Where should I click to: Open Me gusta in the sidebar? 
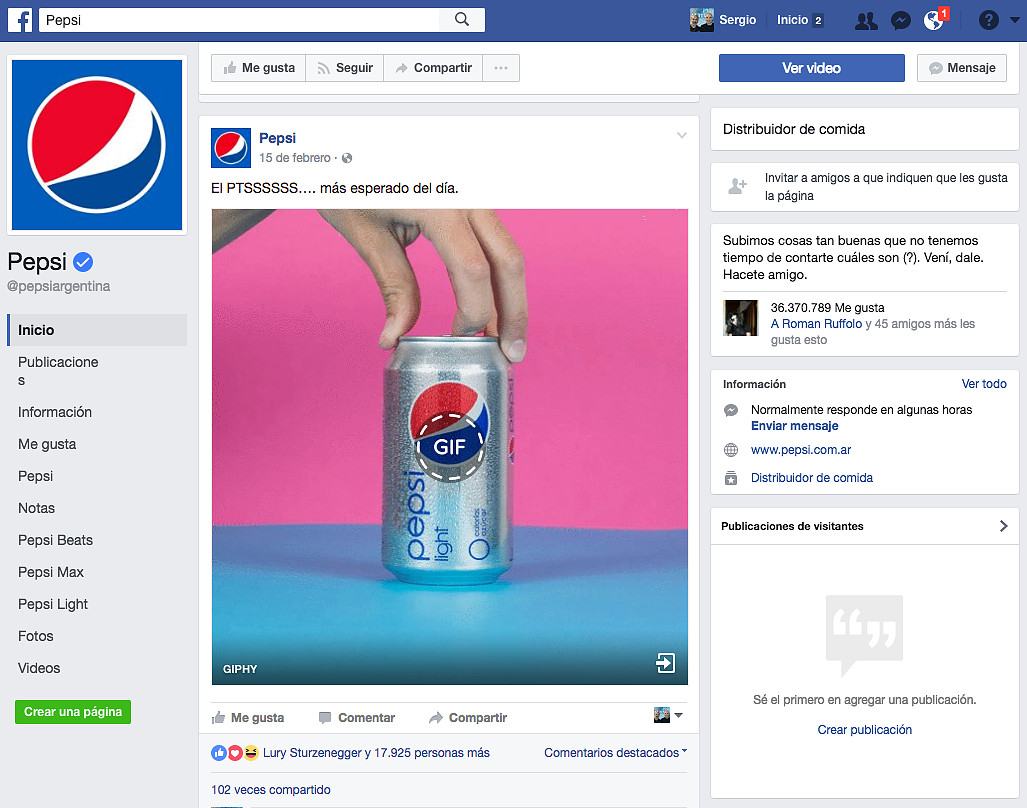[x=47, y=444]
